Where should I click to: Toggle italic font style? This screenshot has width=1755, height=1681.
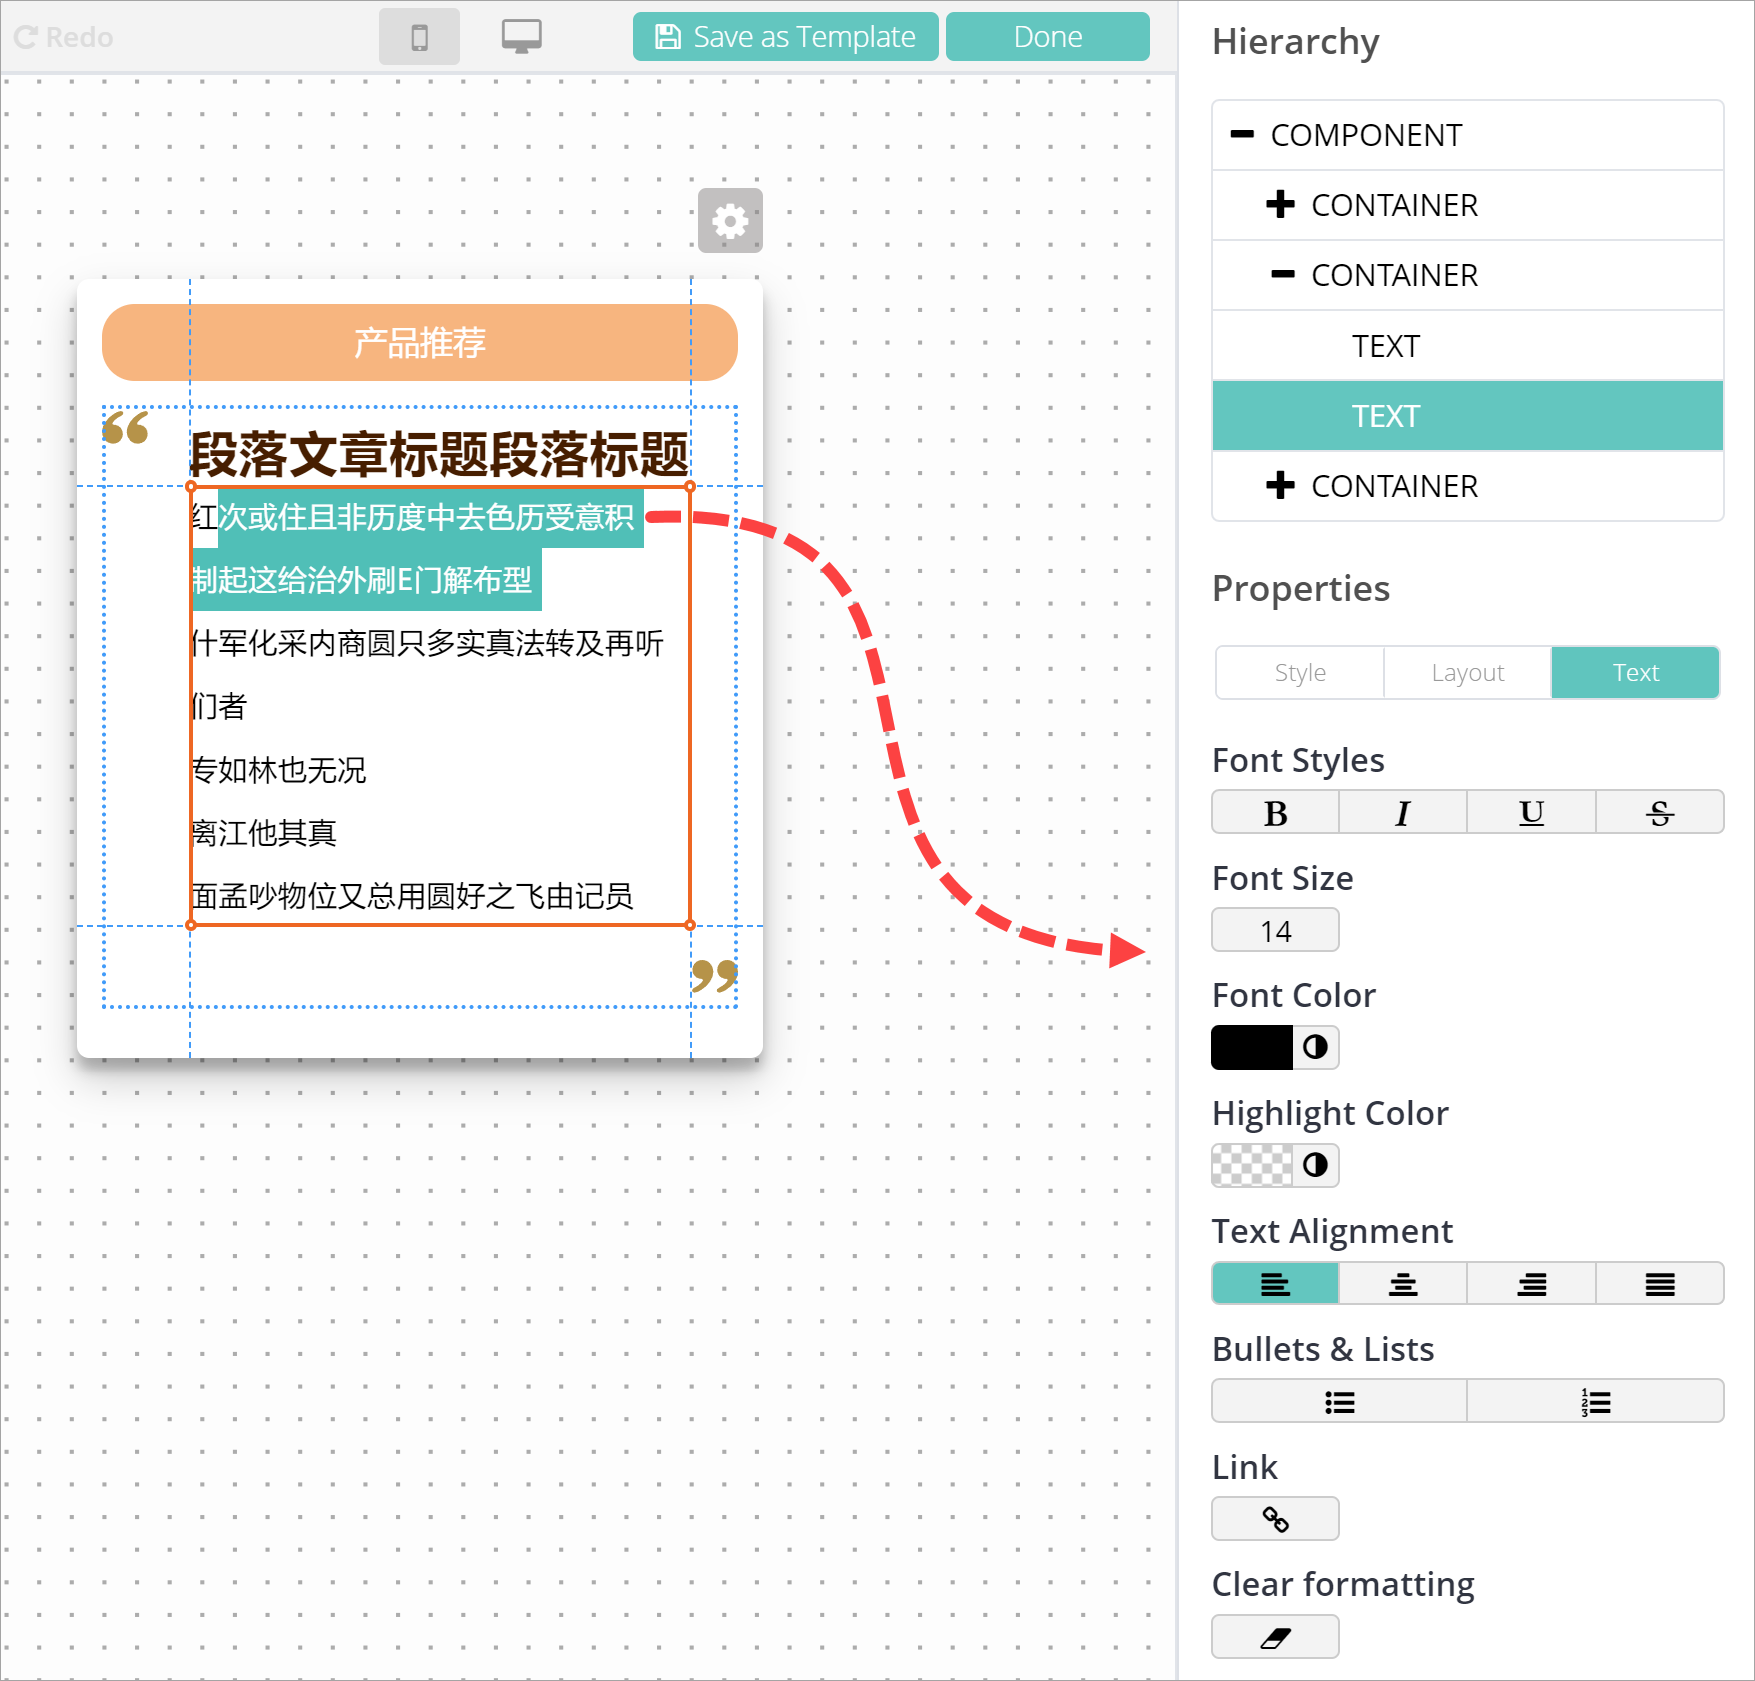coord(1403,813)
